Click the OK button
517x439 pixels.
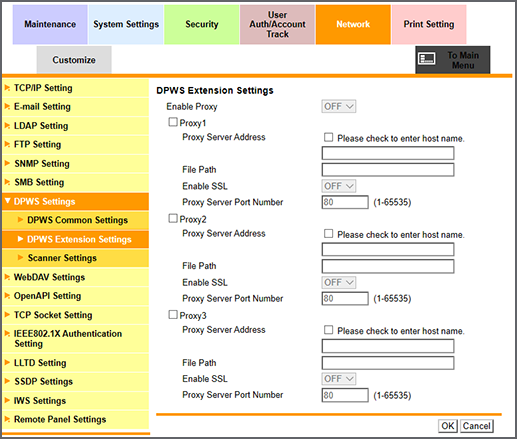tap(448, 426)
